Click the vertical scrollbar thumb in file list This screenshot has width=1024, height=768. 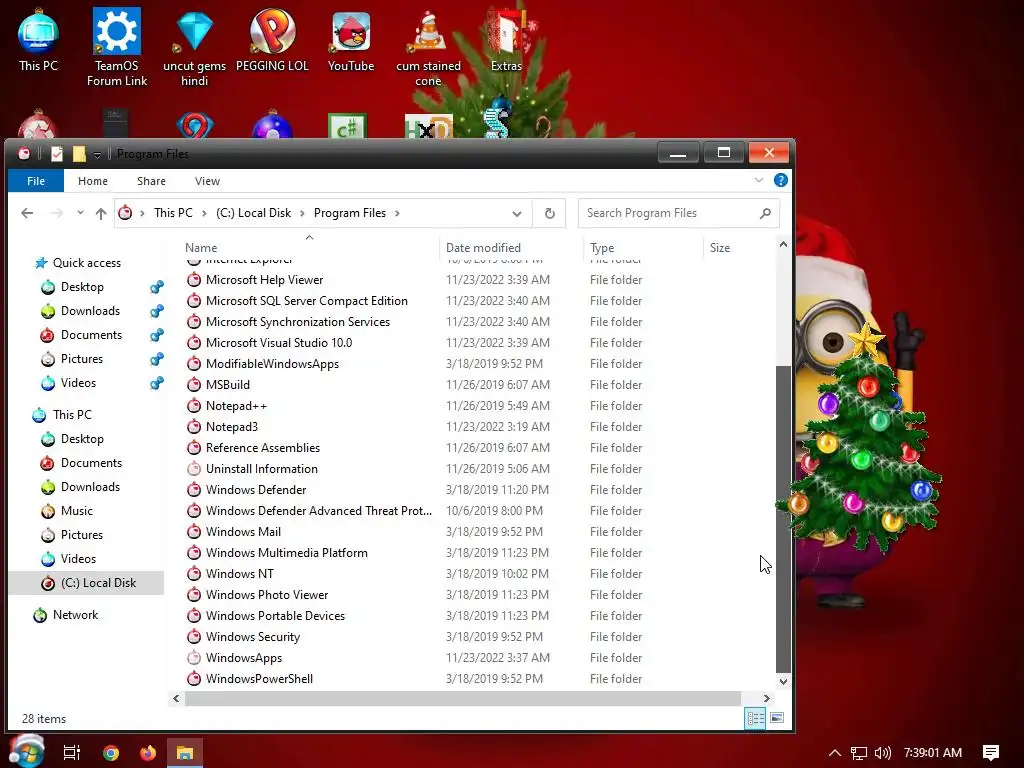click(783, 519)
